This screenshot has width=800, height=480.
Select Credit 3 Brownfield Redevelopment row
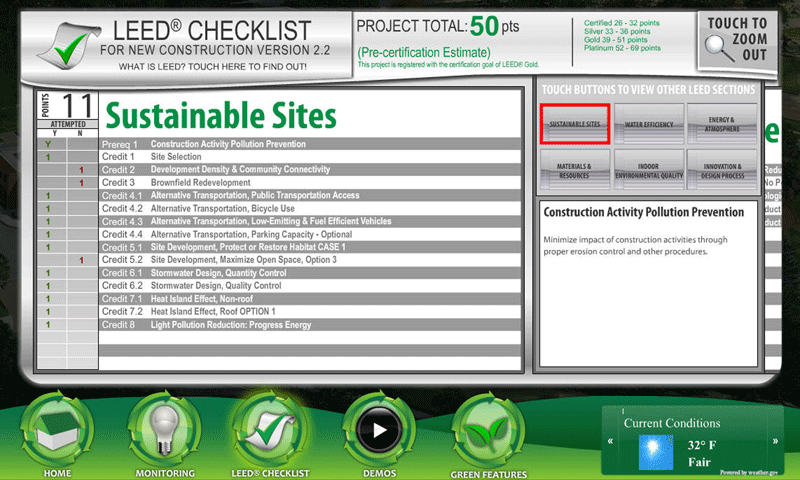click(310, 183)
